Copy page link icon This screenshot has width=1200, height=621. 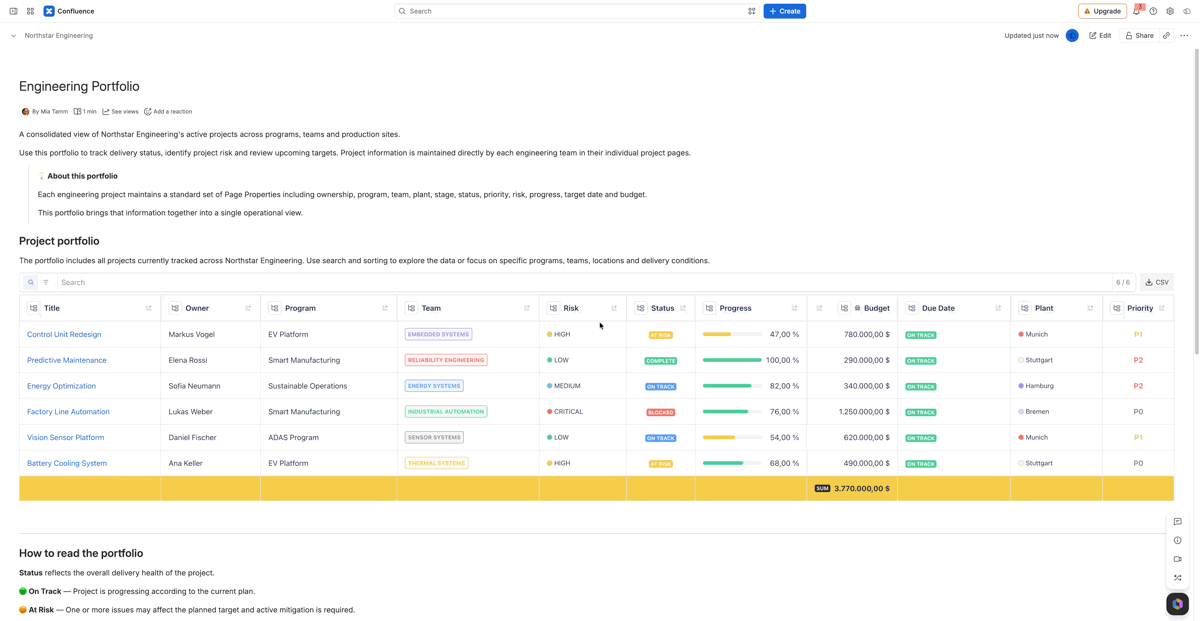click(x=1166, y=36)
